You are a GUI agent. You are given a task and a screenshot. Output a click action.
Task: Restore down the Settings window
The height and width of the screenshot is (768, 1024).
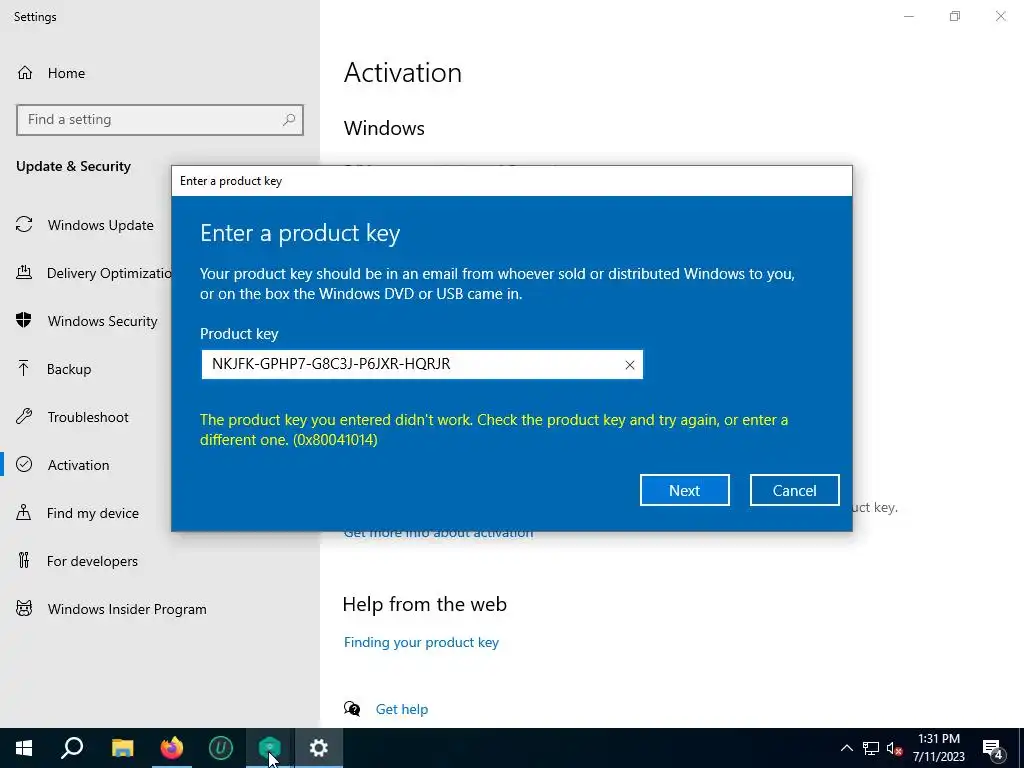tap(955, 16)
